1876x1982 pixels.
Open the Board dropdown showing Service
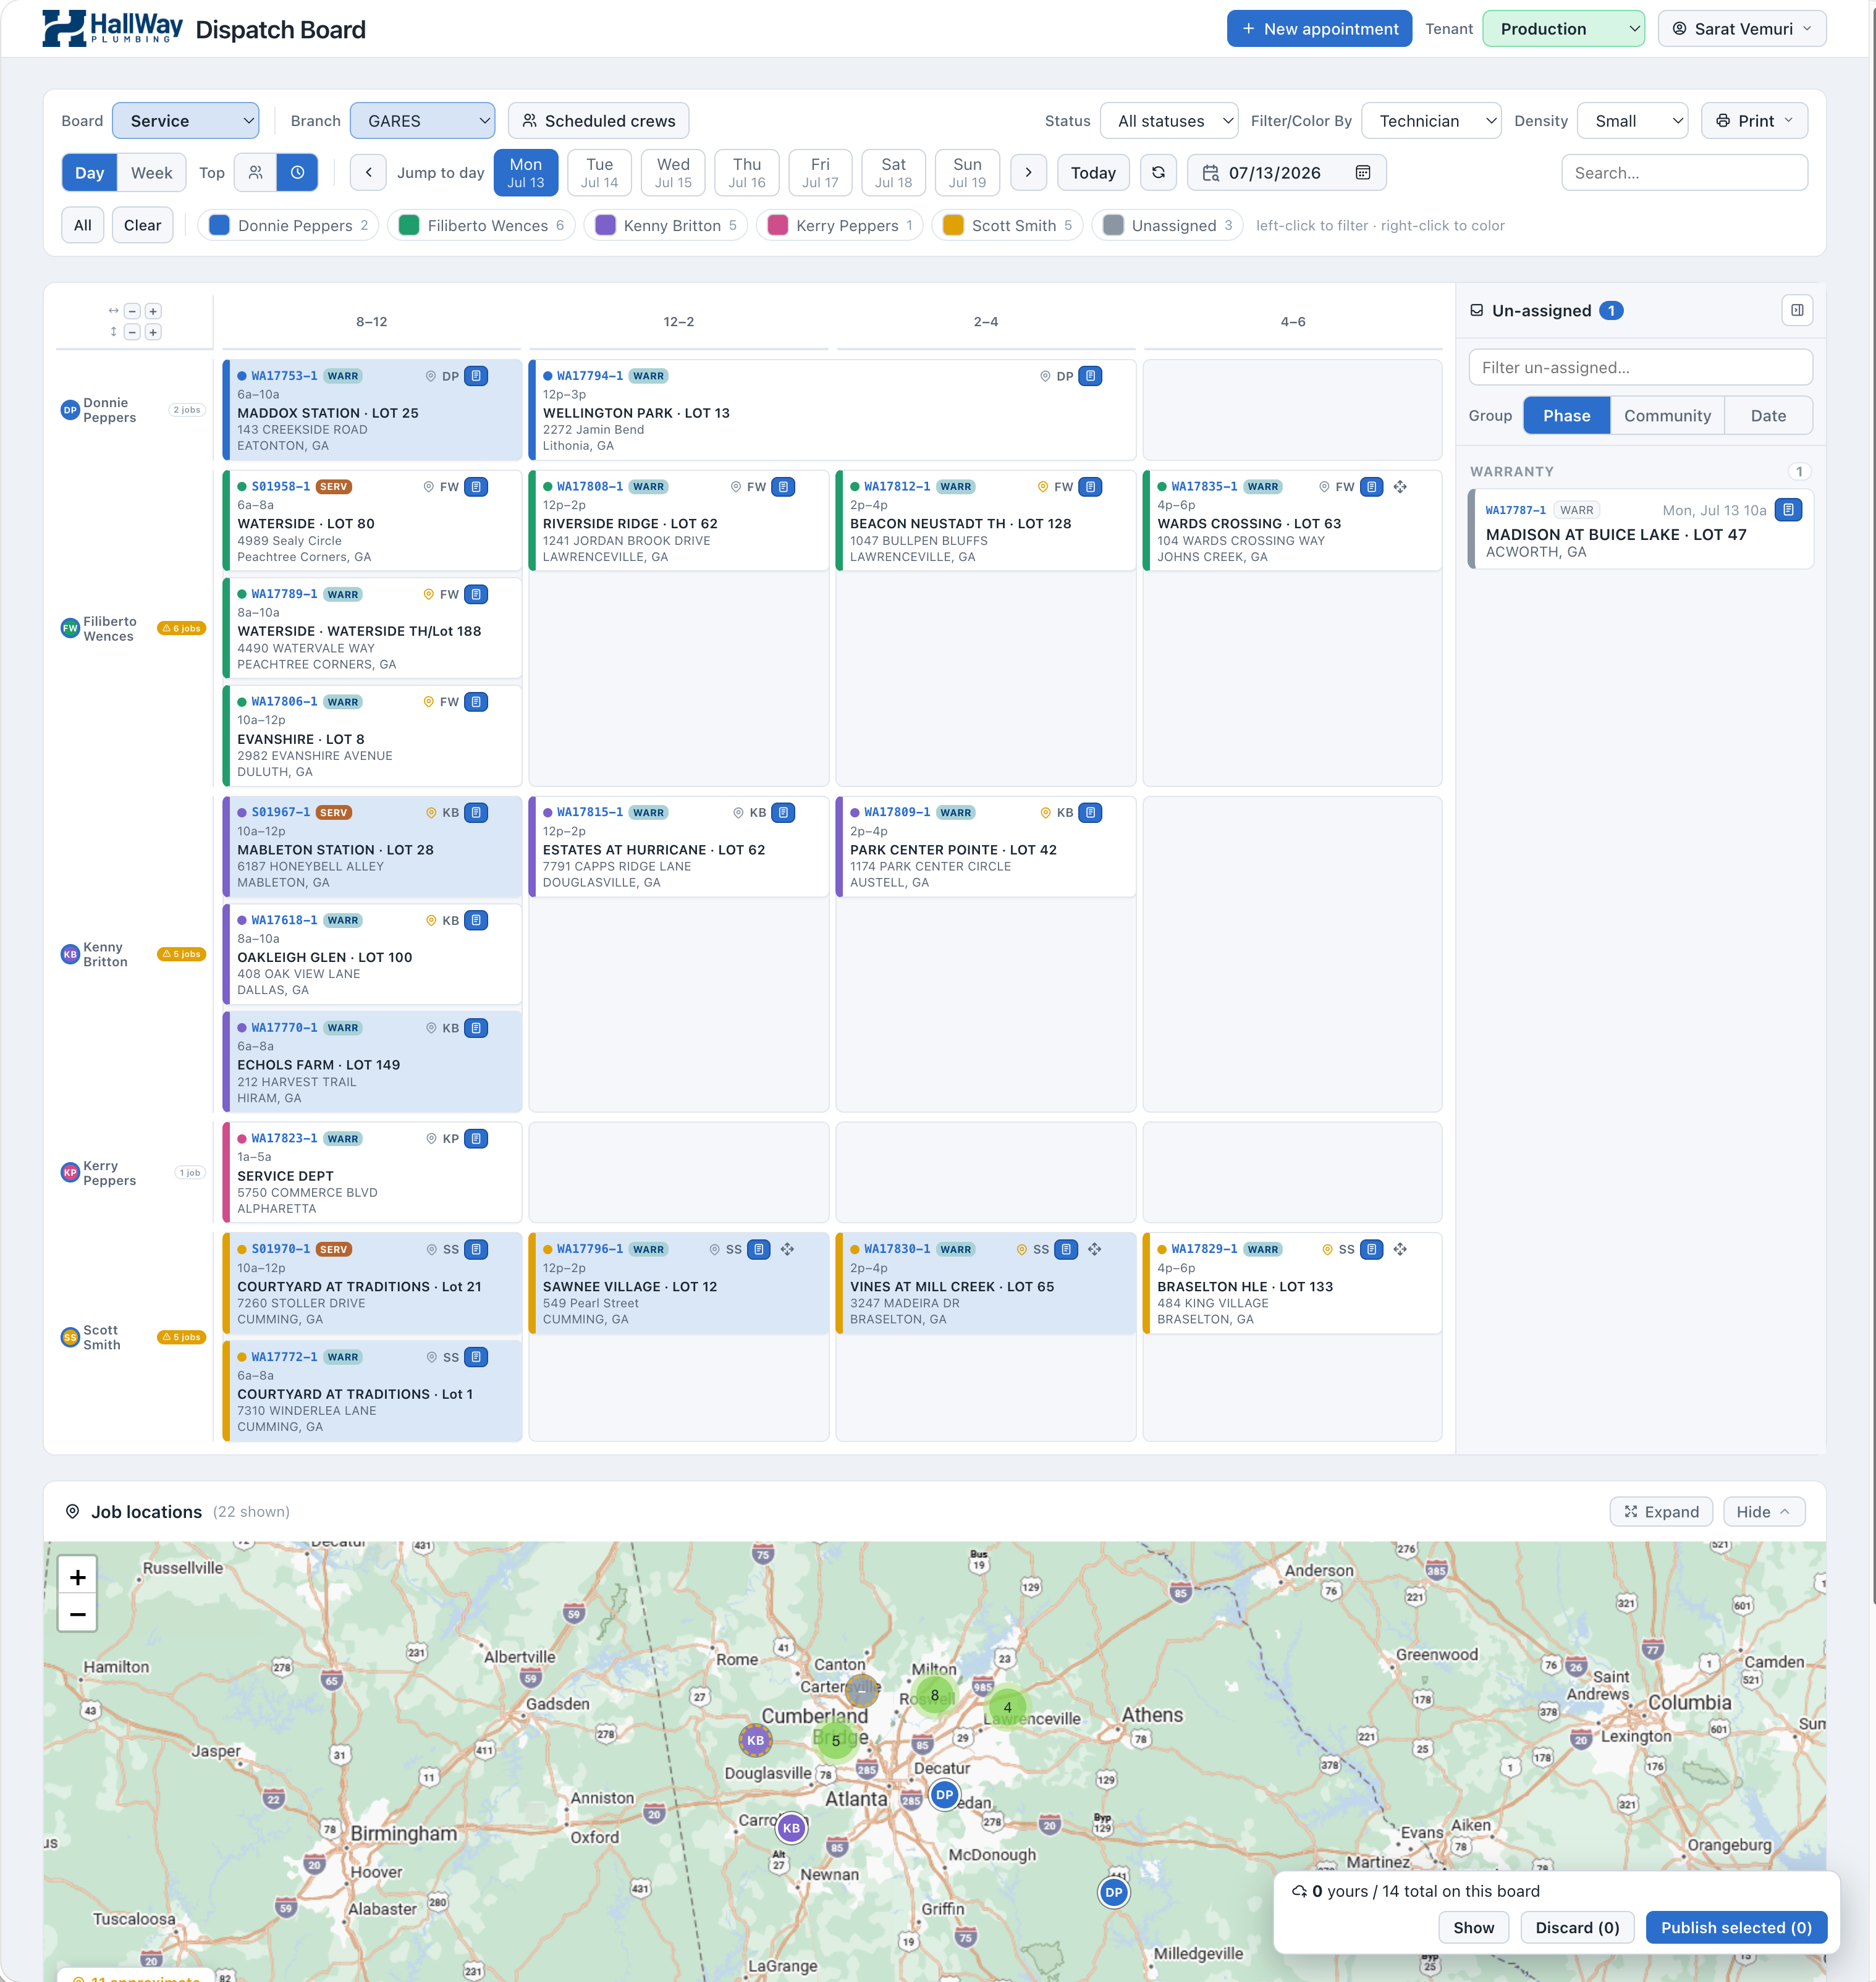186,120
